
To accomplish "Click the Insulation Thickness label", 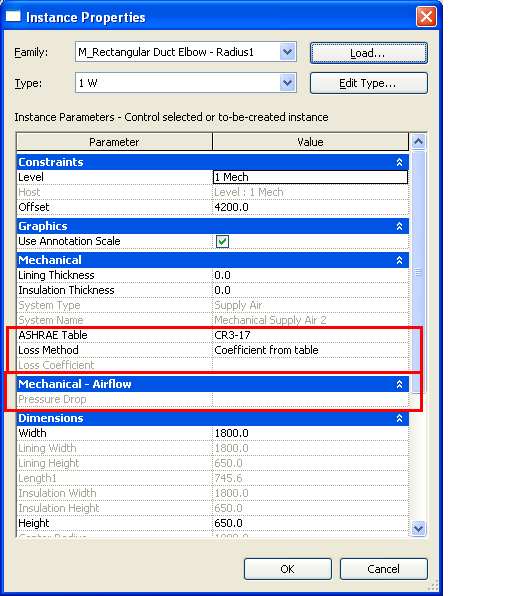I will click(x=66, y=290).
